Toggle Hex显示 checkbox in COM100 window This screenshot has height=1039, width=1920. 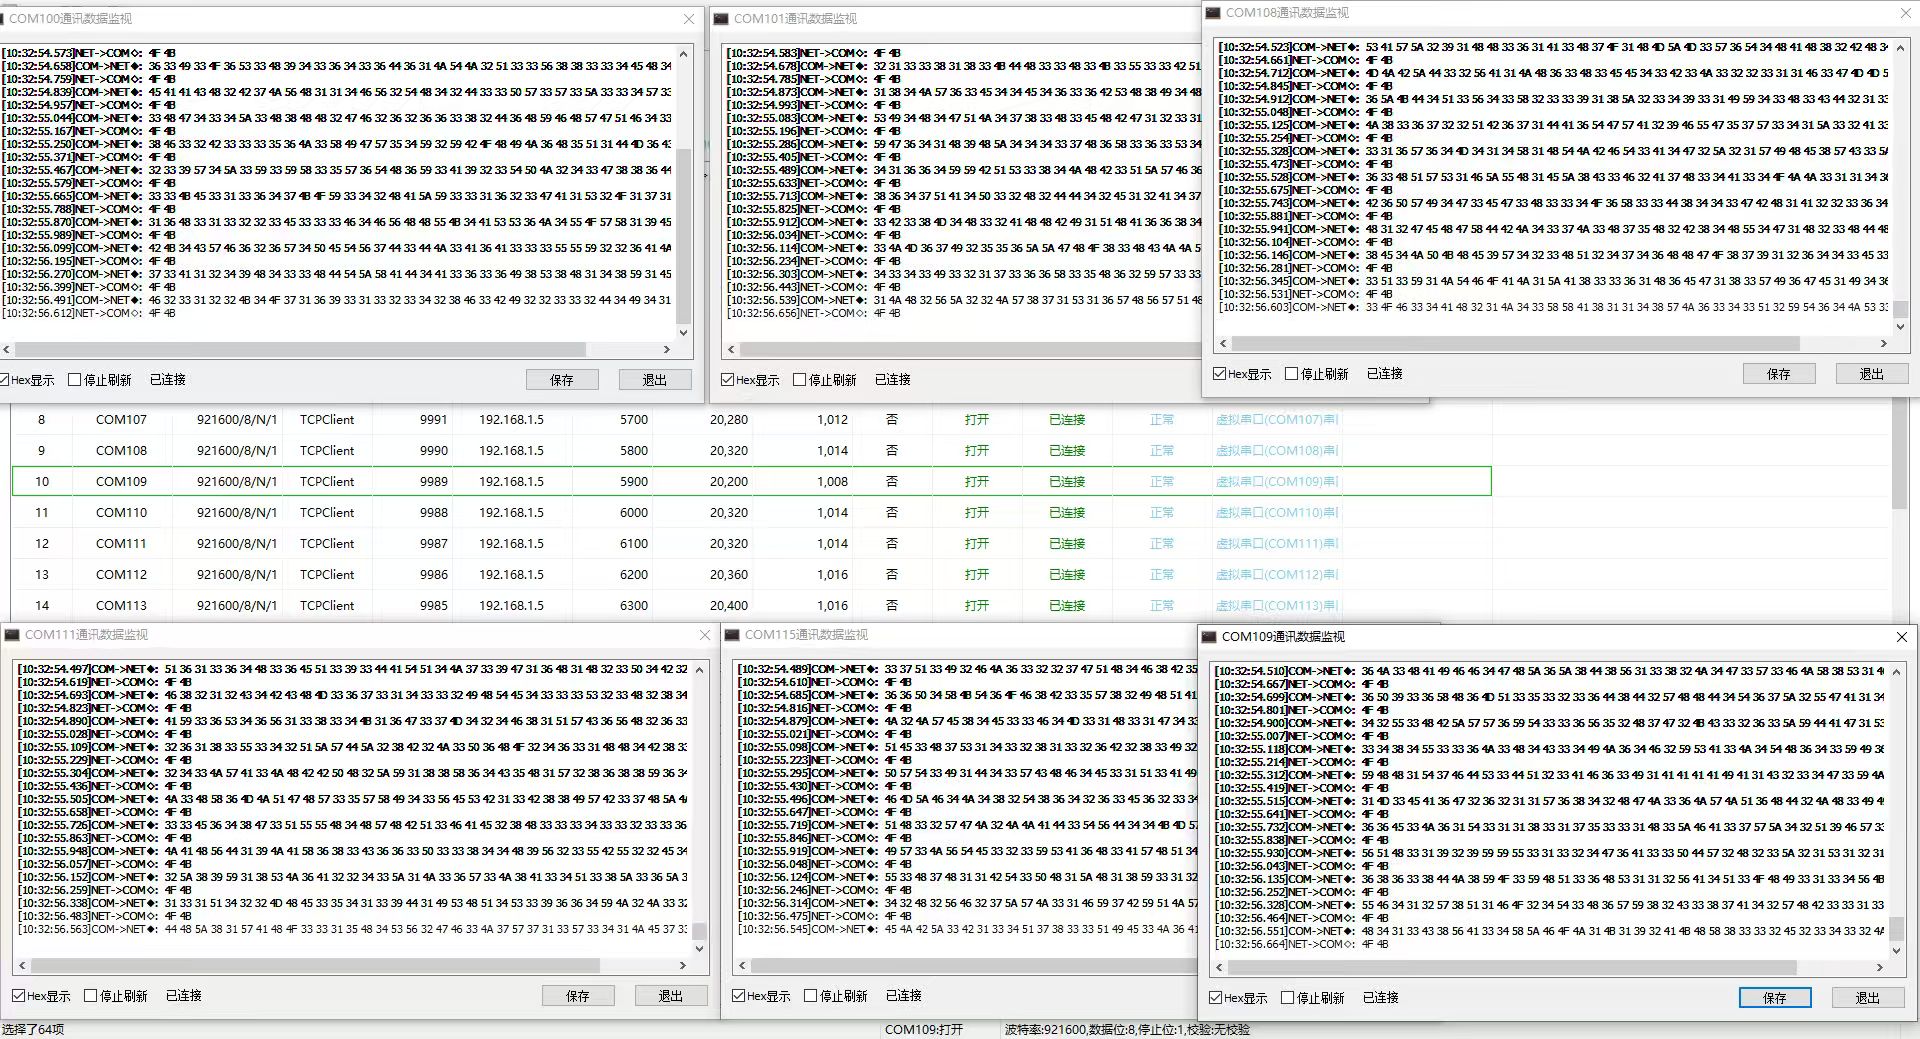5,380
